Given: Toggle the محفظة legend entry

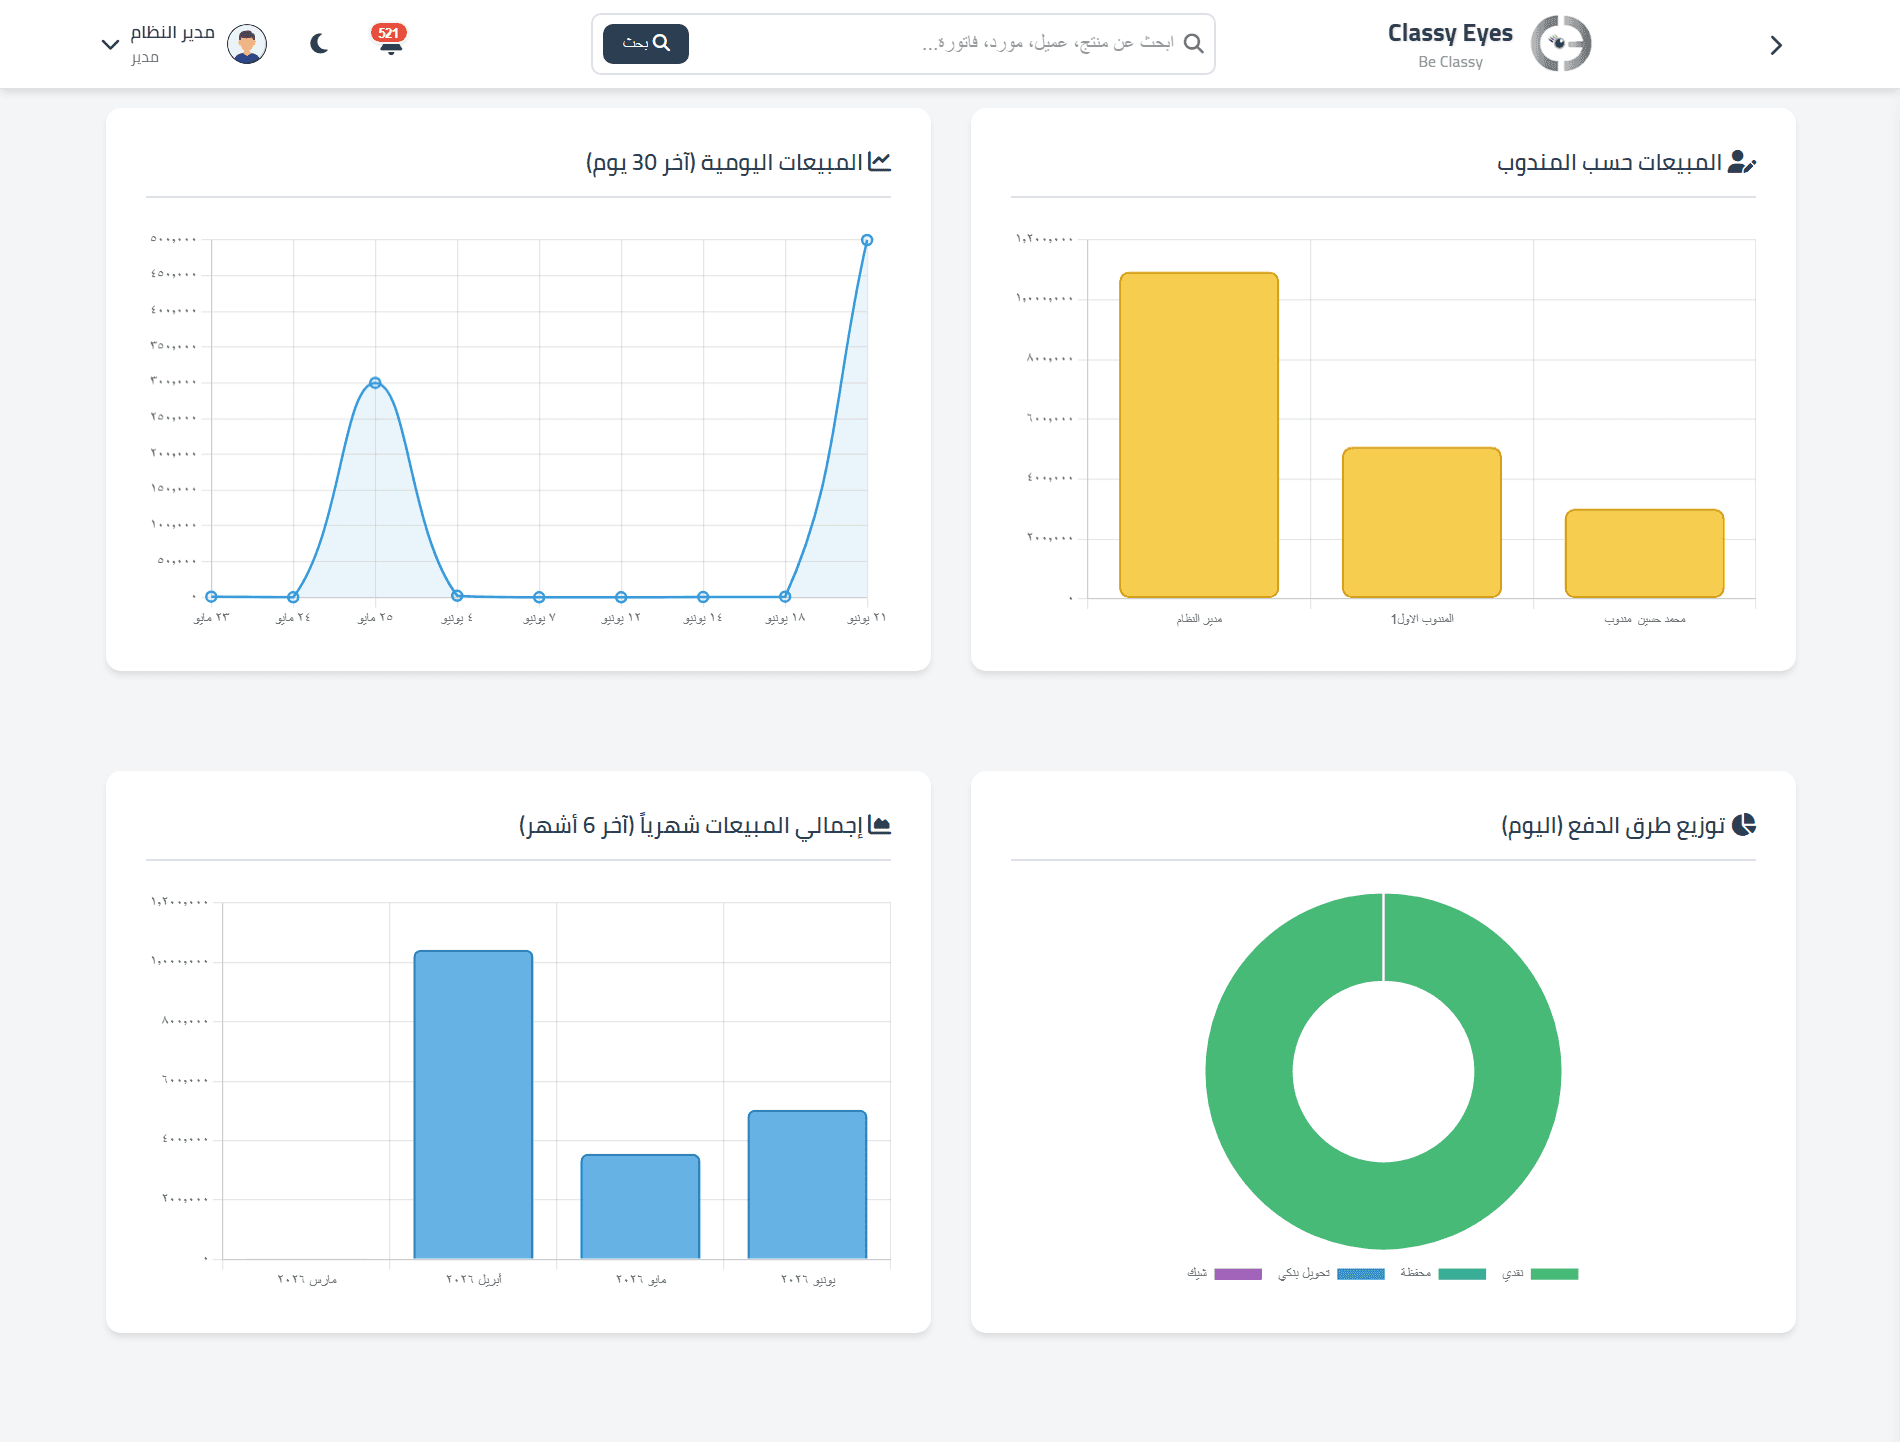Looking at the screenshot, I should click(1443, 1273).
